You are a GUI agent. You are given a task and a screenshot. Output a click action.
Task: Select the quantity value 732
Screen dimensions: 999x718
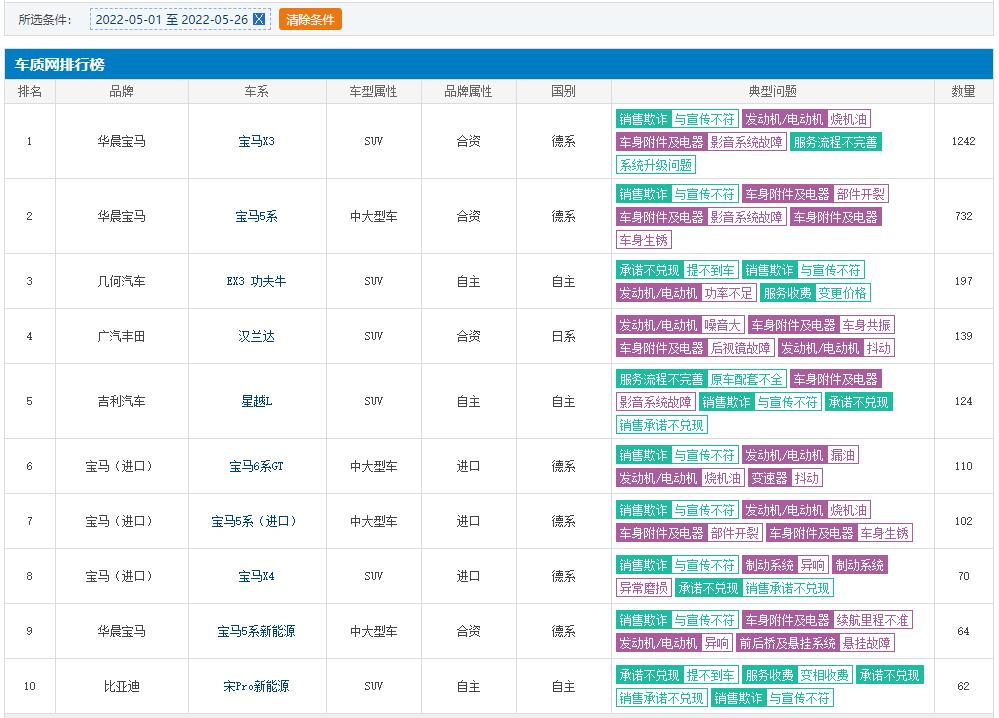963,217
